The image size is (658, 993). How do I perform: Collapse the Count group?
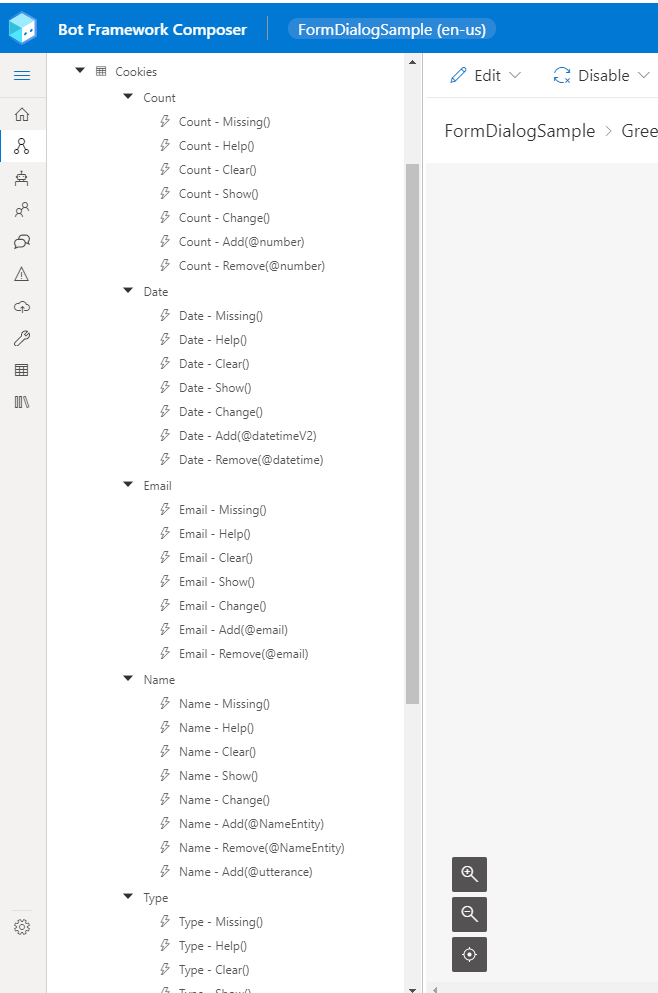pyautogui.click(x=128, y=97)
